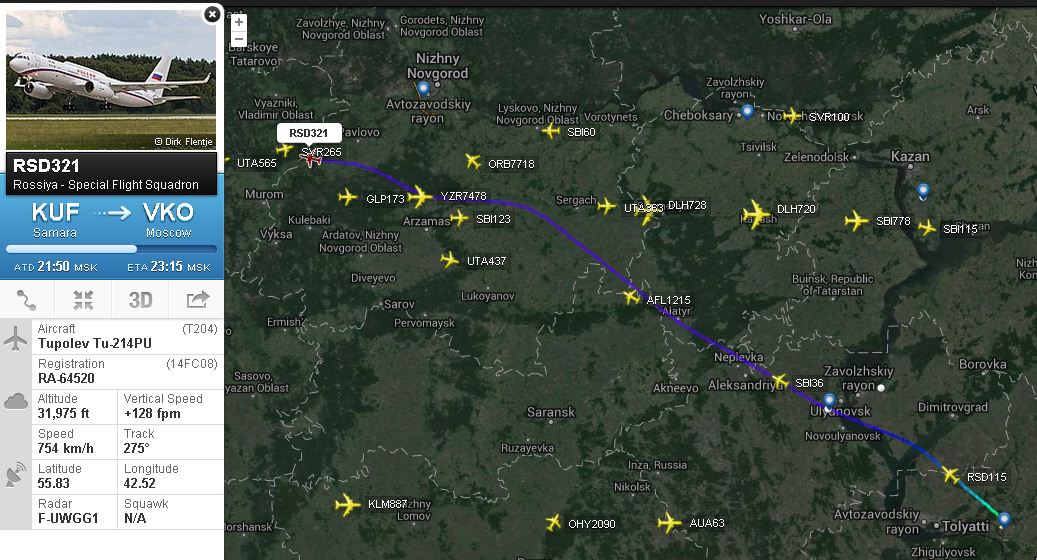This screenshot has height=560, width=1037.
Task: Select the AFL1215 aircraft icon
Action: [632, 298]
